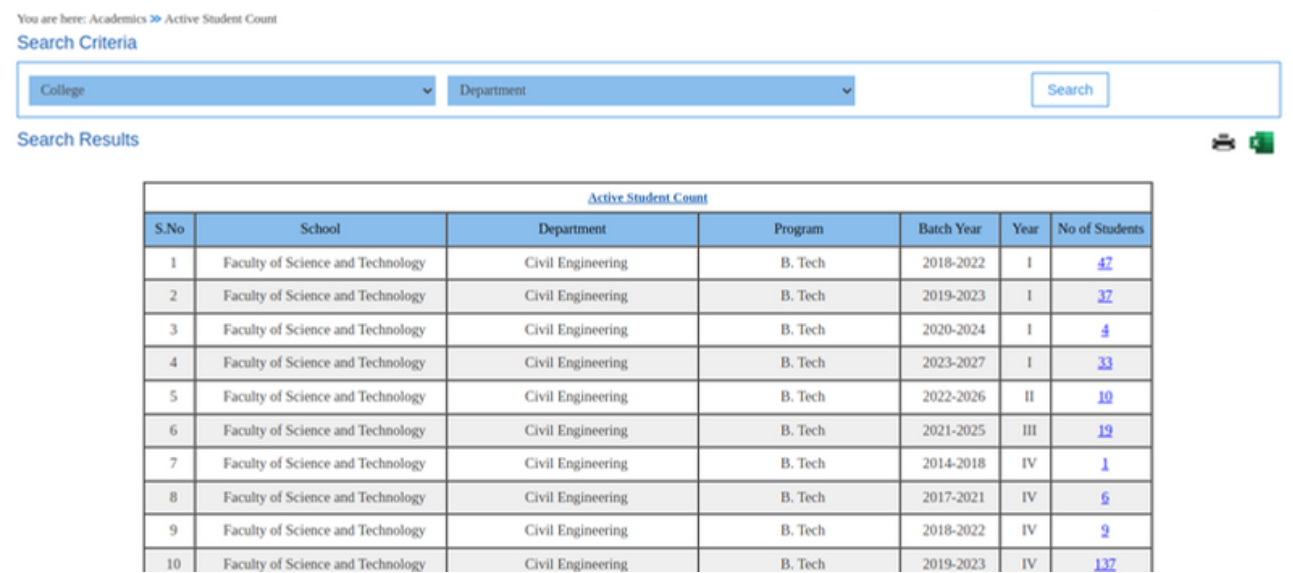
Task: Click the 37 students link in row 2
Action: coord(1104,296)
